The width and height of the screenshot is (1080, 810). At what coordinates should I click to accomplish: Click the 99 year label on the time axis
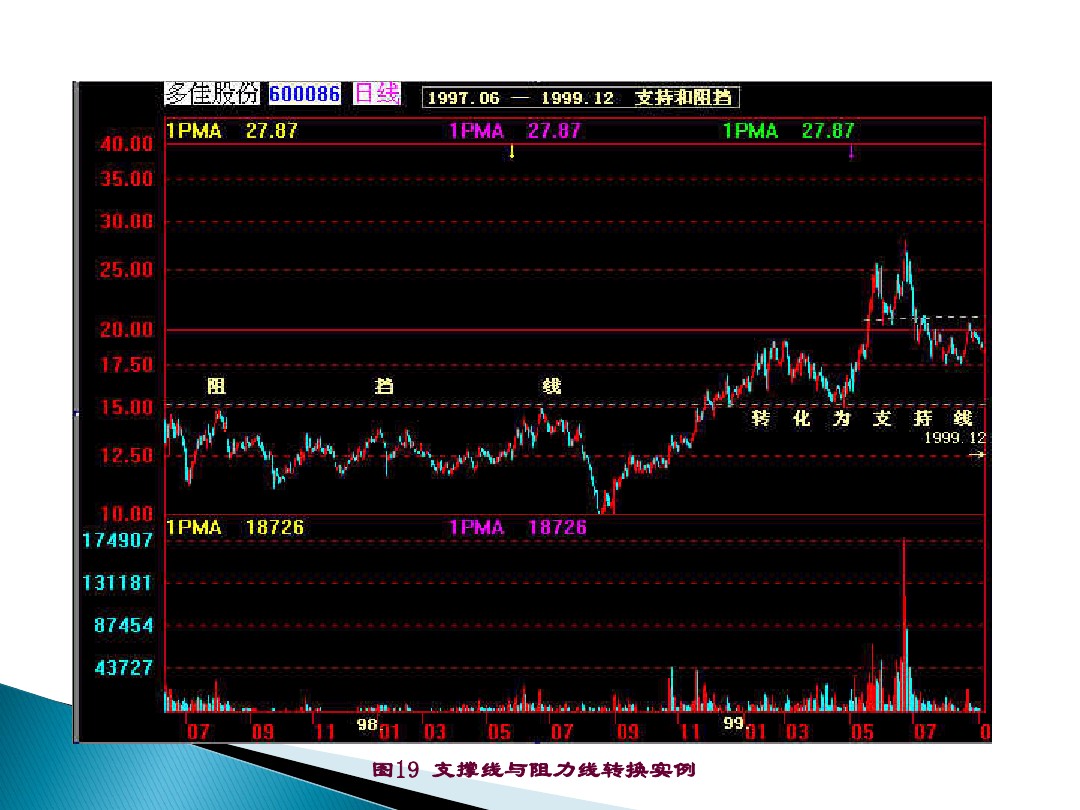734,724
